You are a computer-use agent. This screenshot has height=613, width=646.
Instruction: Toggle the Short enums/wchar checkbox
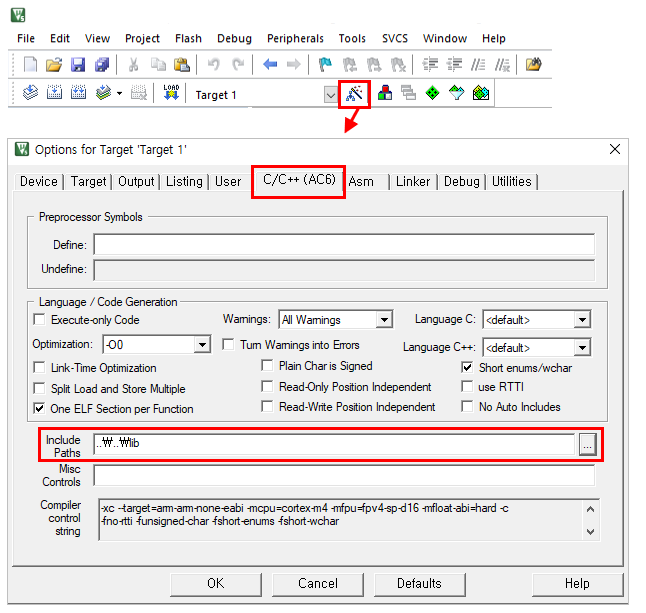point(467,367)
